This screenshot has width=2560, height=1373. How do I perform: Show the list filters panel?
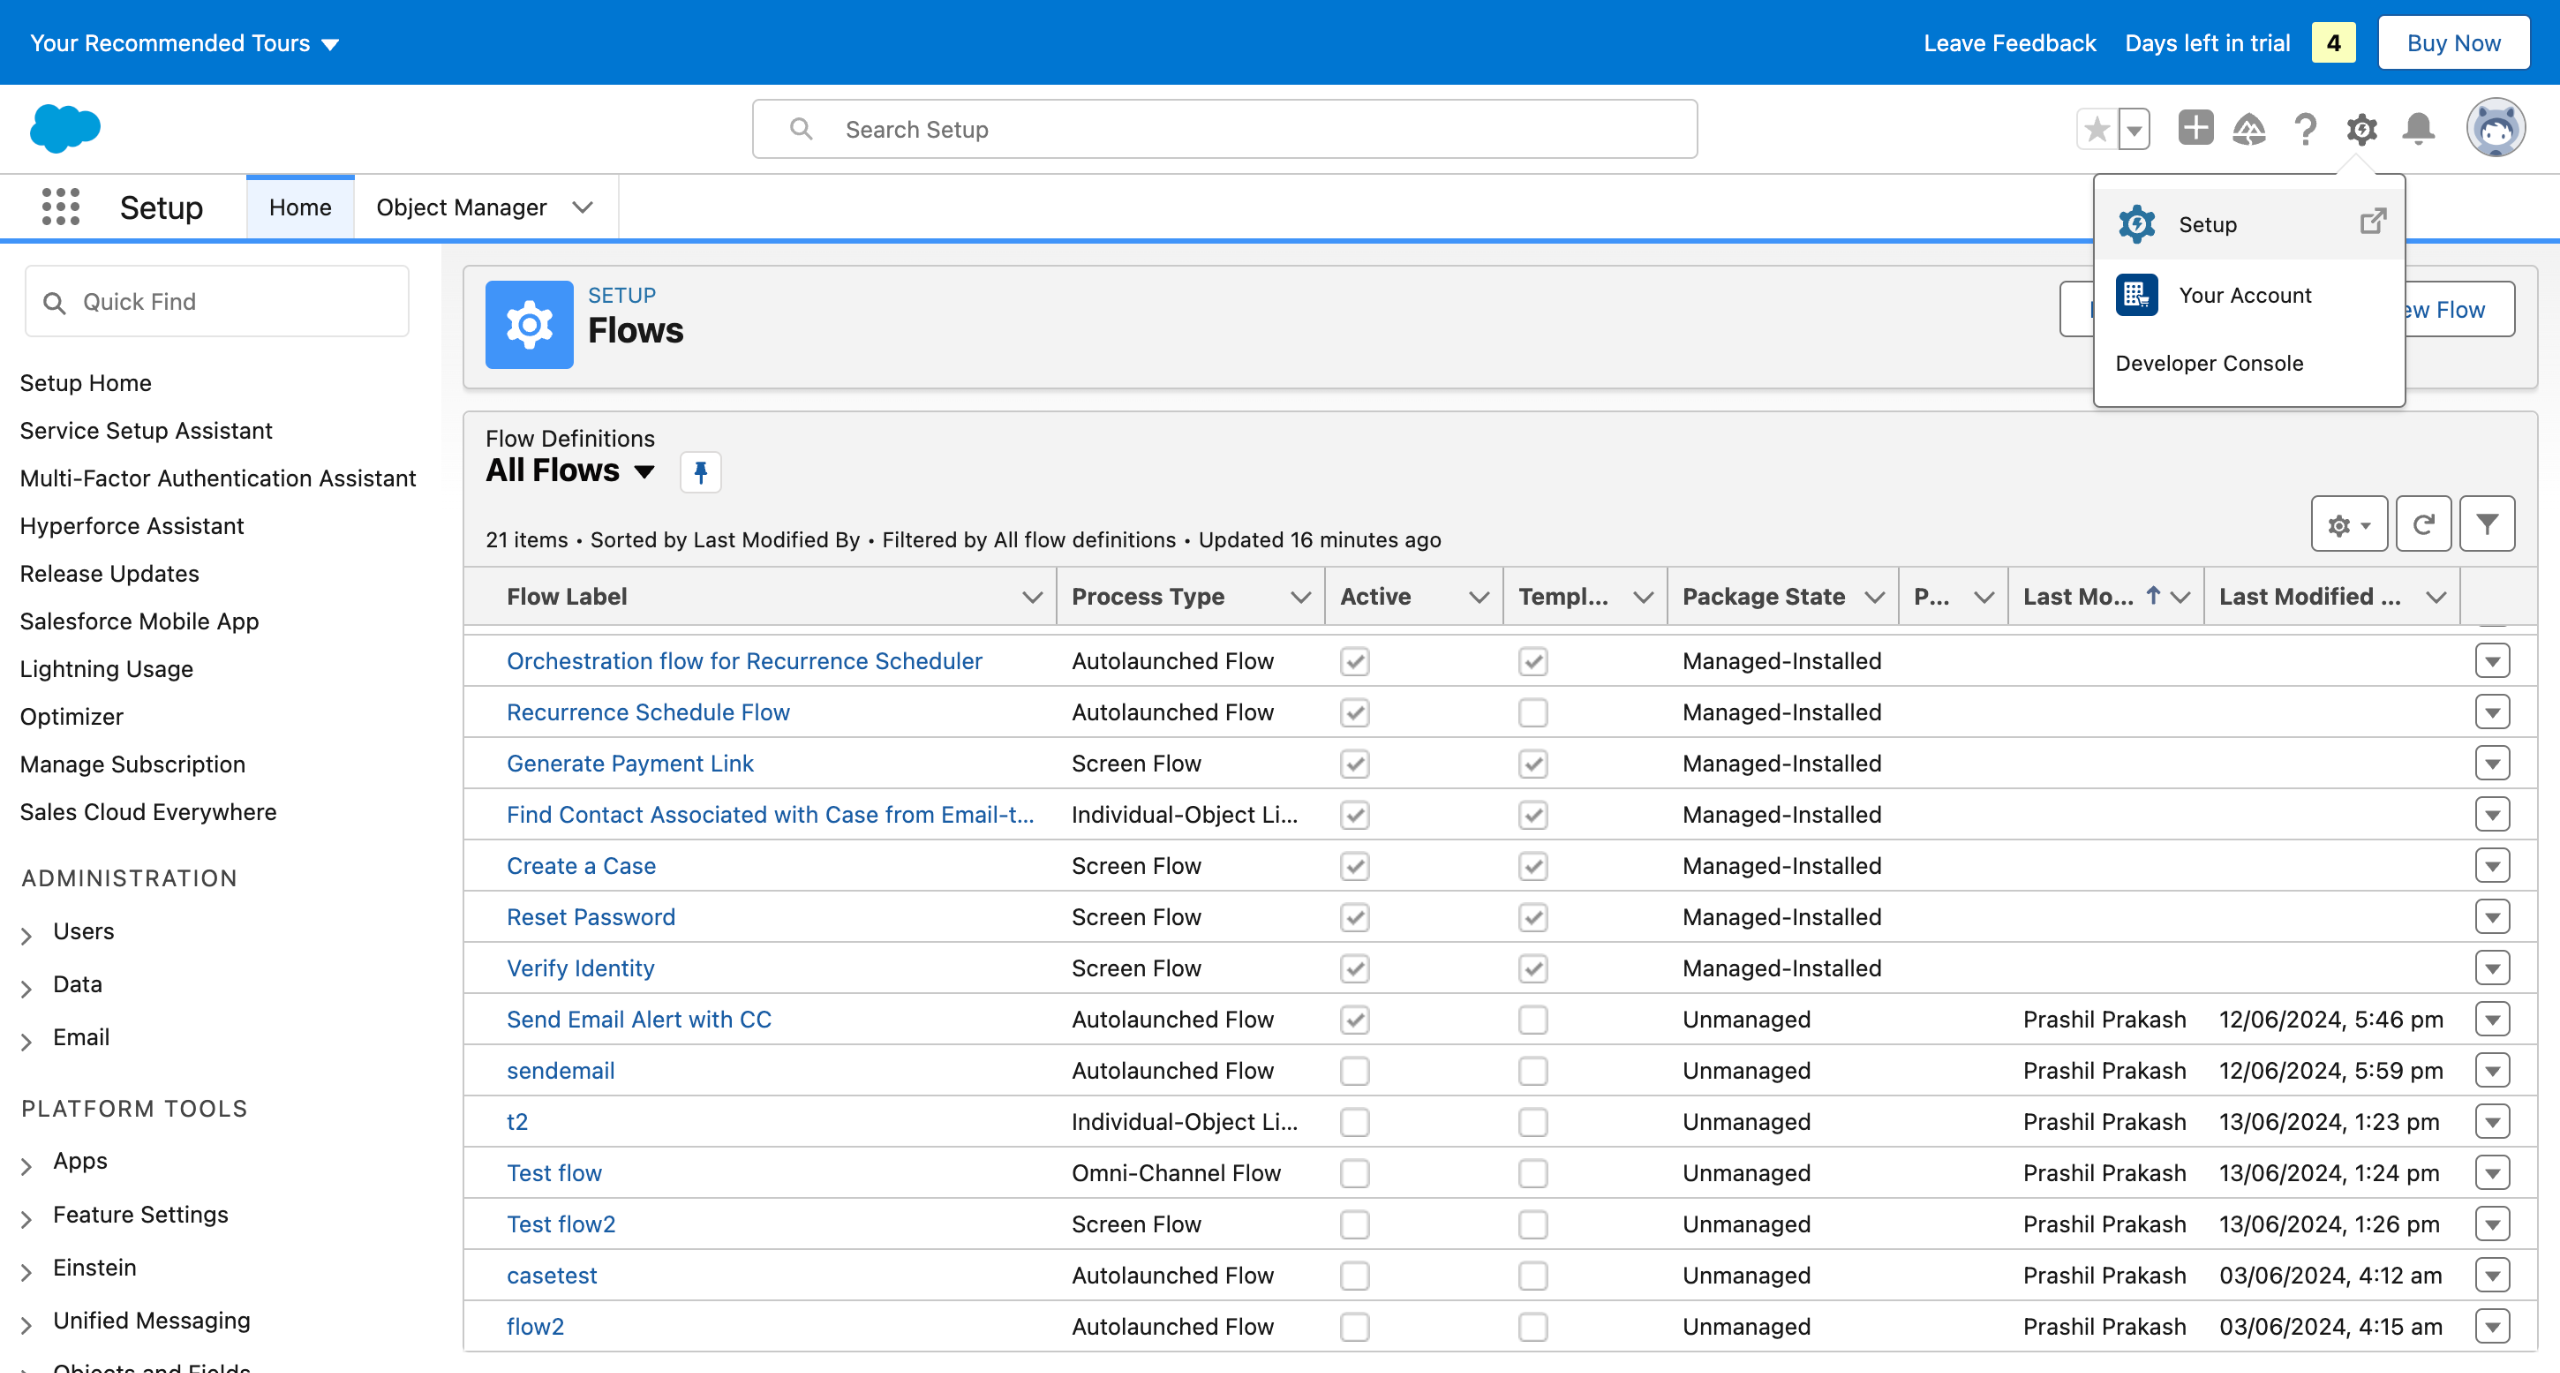2487,524
